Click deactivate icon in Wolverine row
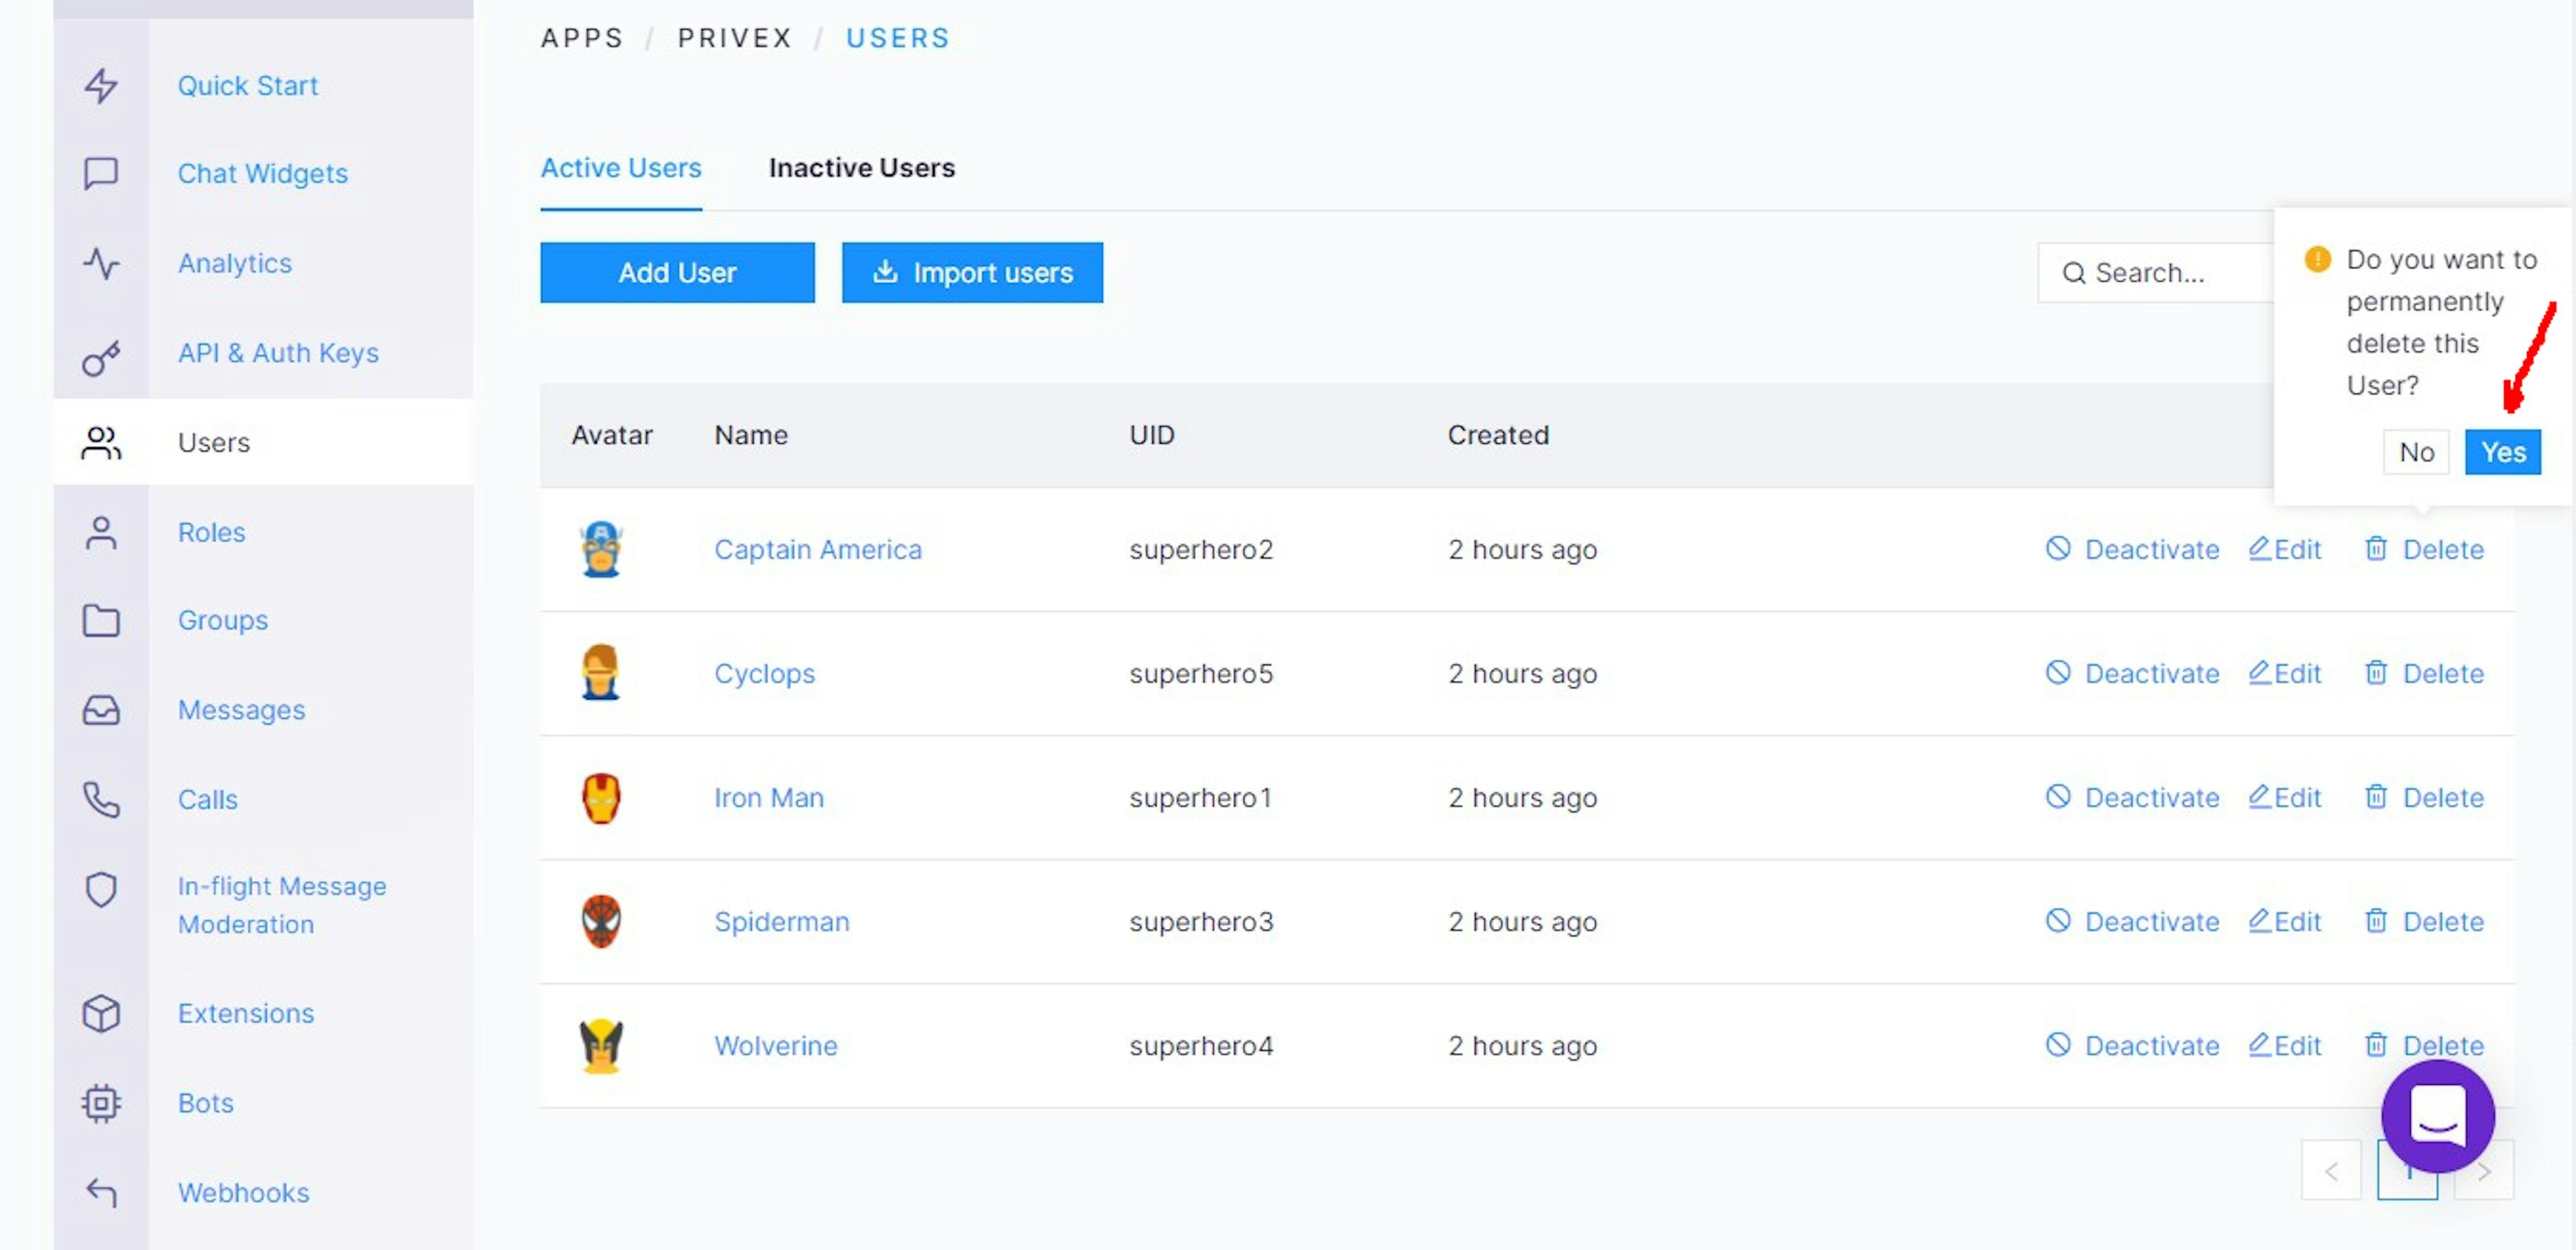 (x=2057, y=1045)
